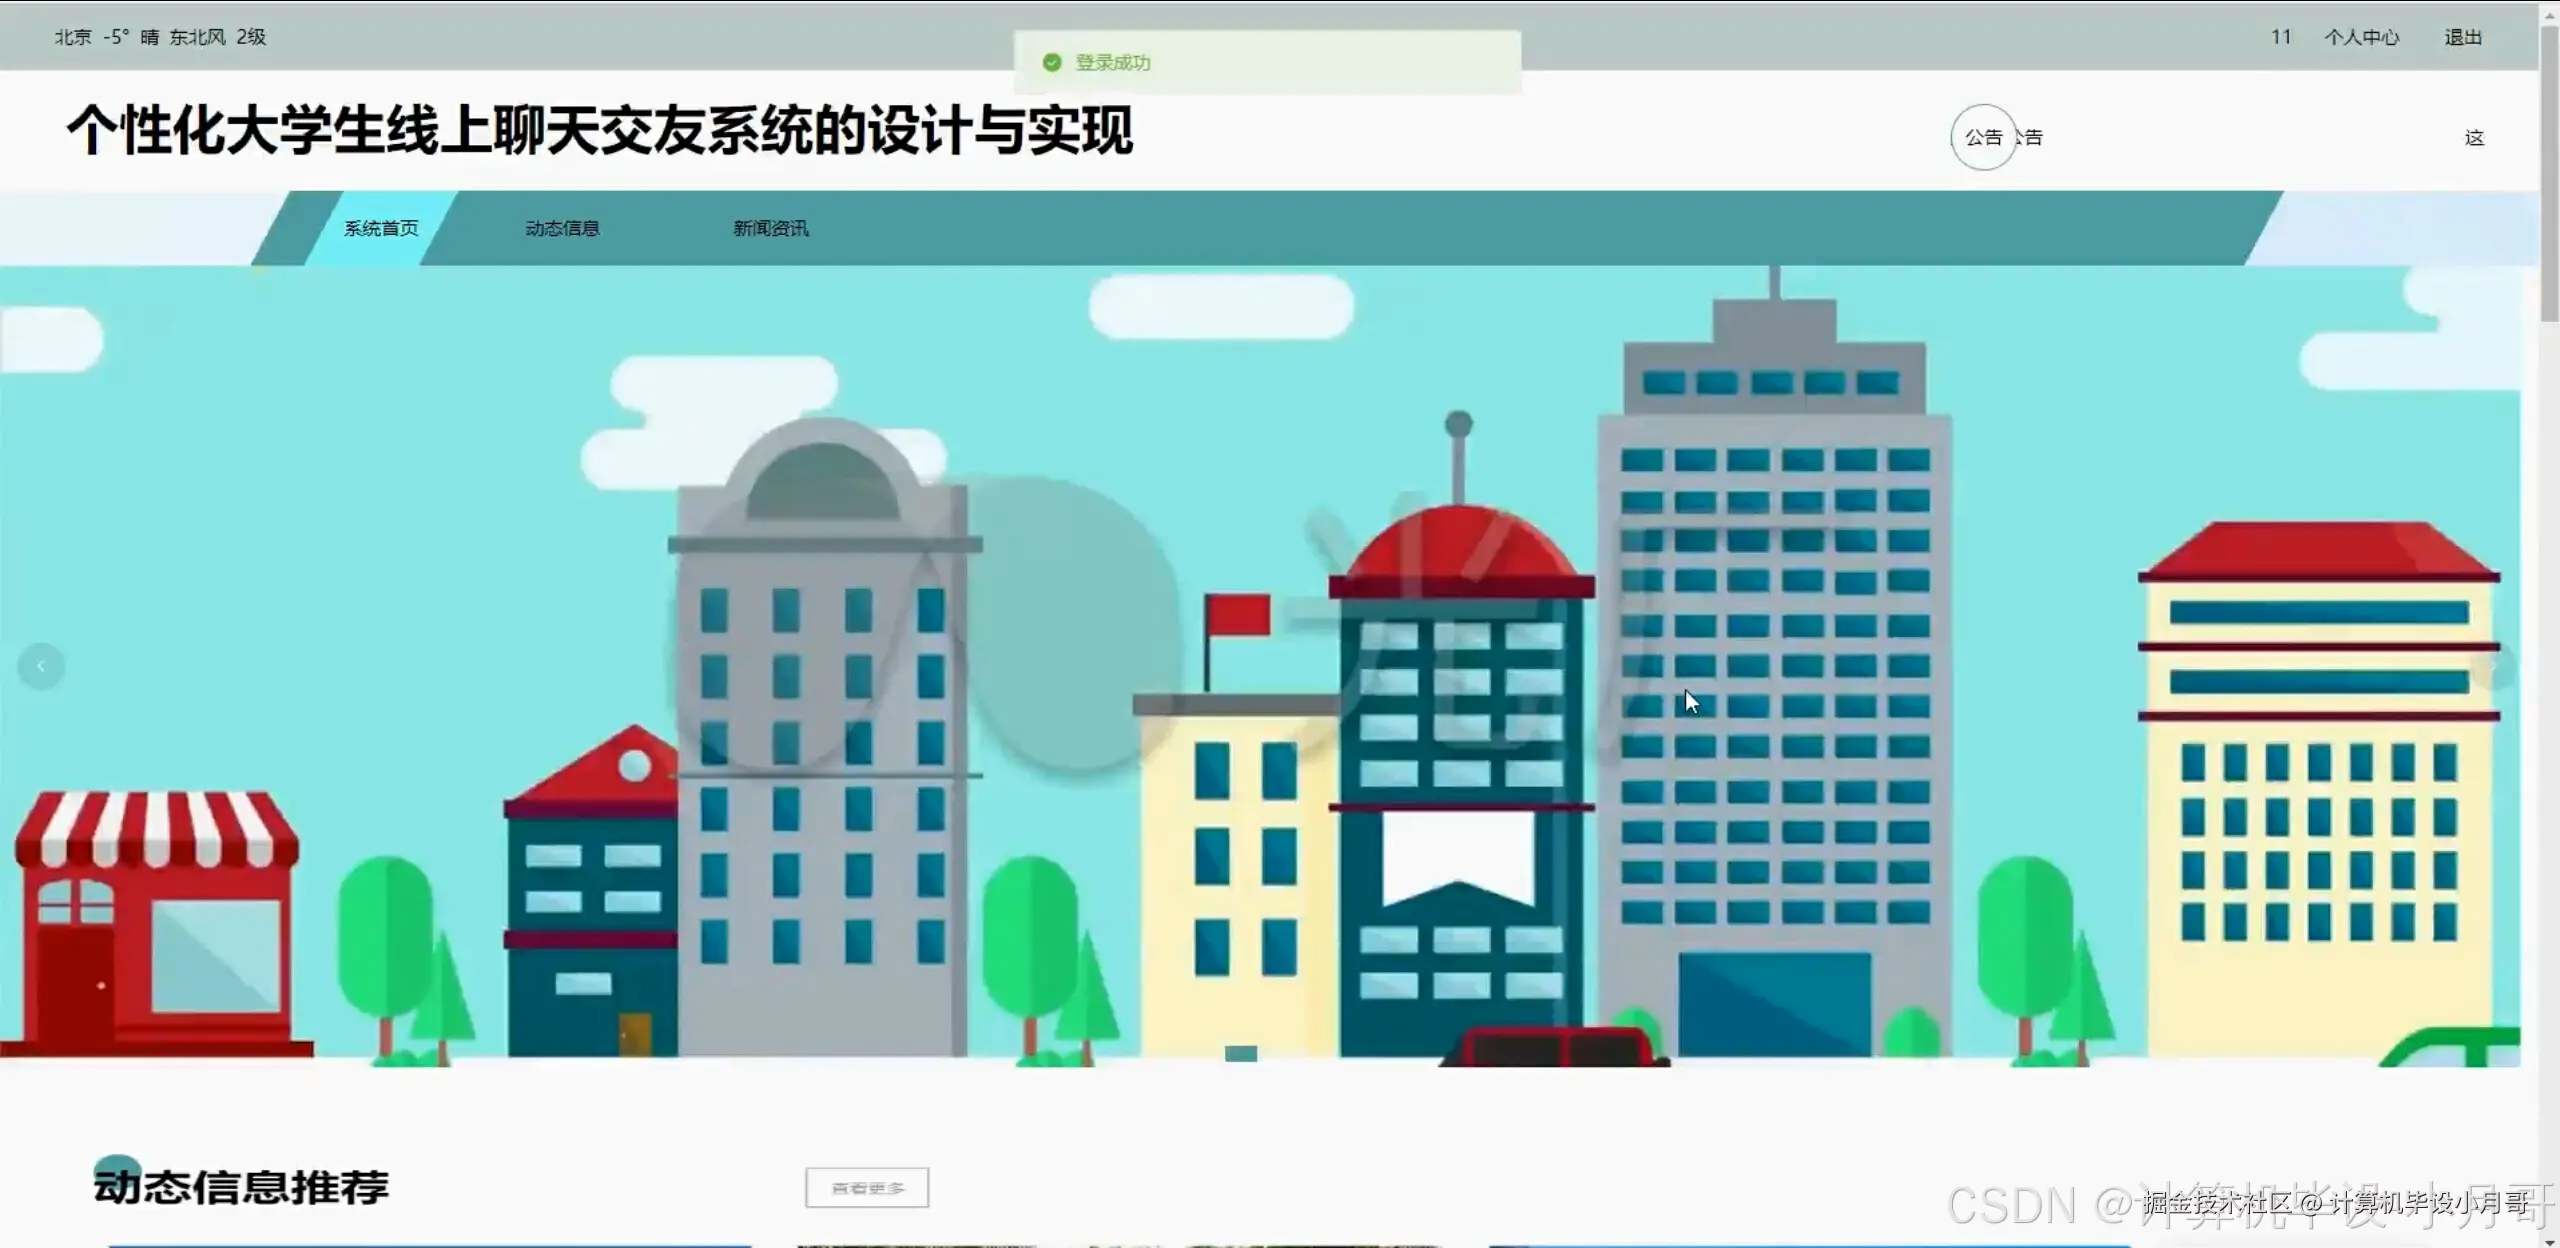This screenshot has width=2560, height=1248.
Task: Switch to the 动态信息 tab
Action: (563, 228)
